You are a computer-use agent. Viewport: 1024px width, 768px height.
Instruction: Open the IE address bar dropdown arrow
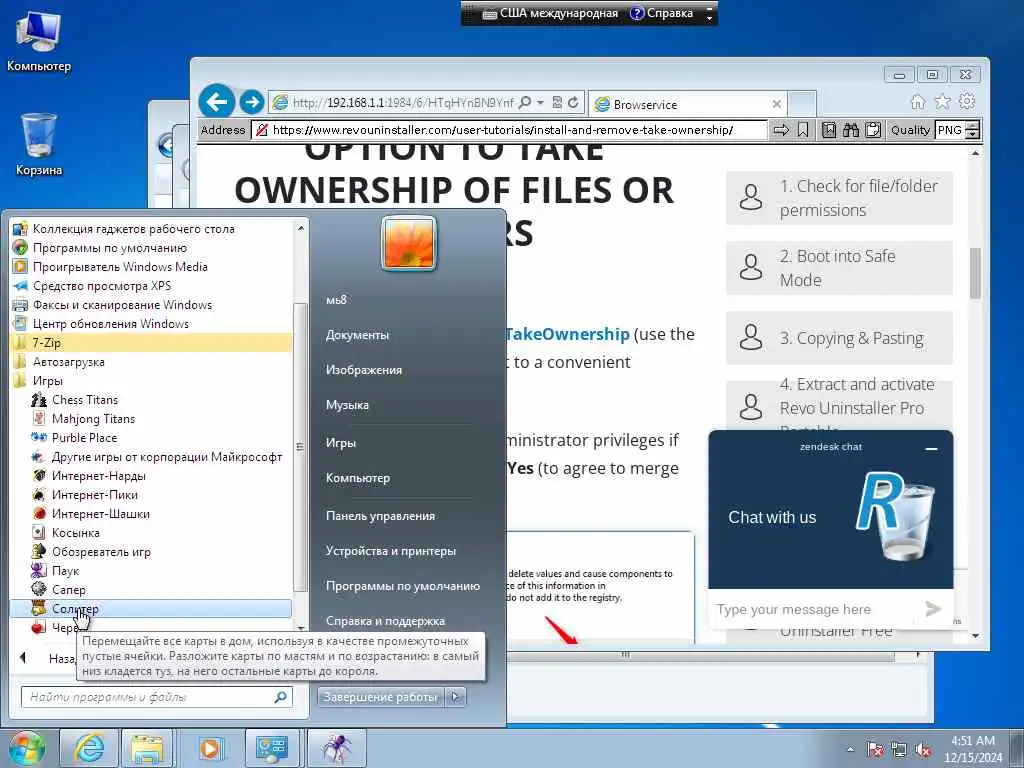pos(540,103)
